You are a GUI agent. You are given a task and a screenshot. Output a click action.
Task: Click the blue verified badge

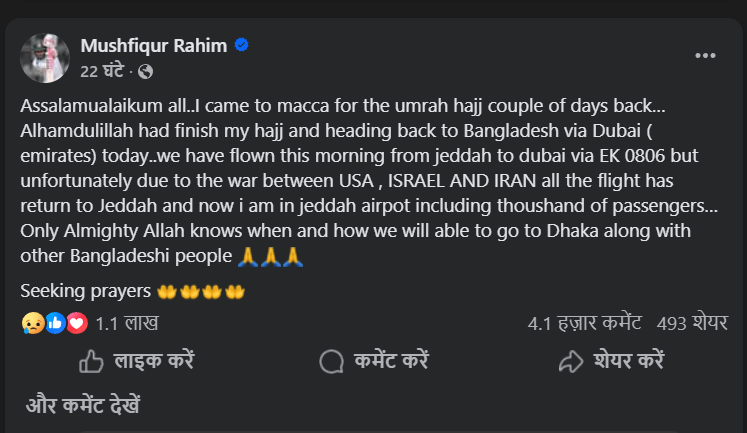point(241,45)
